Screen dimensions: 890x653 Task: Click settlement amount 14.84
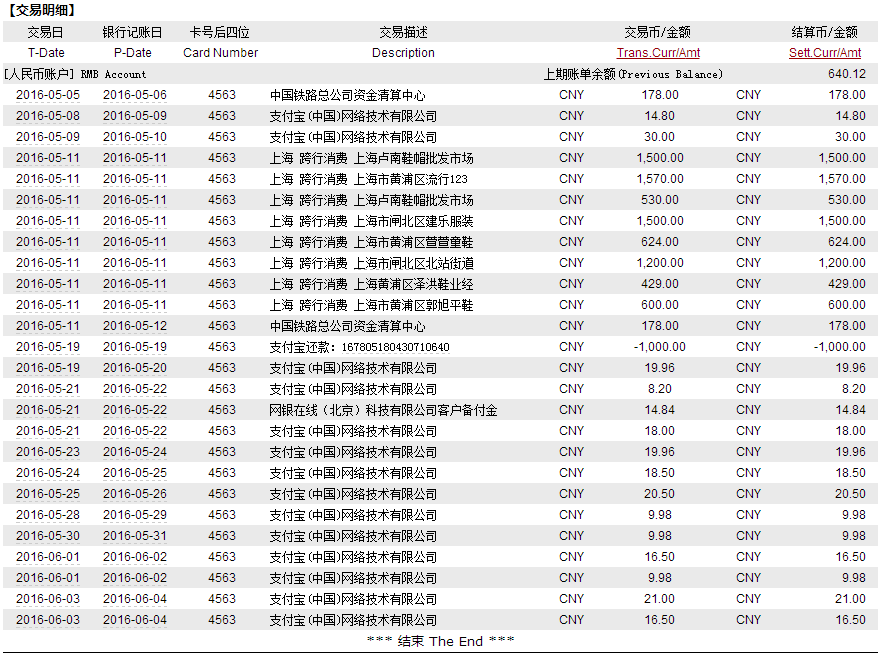point(851,410)
